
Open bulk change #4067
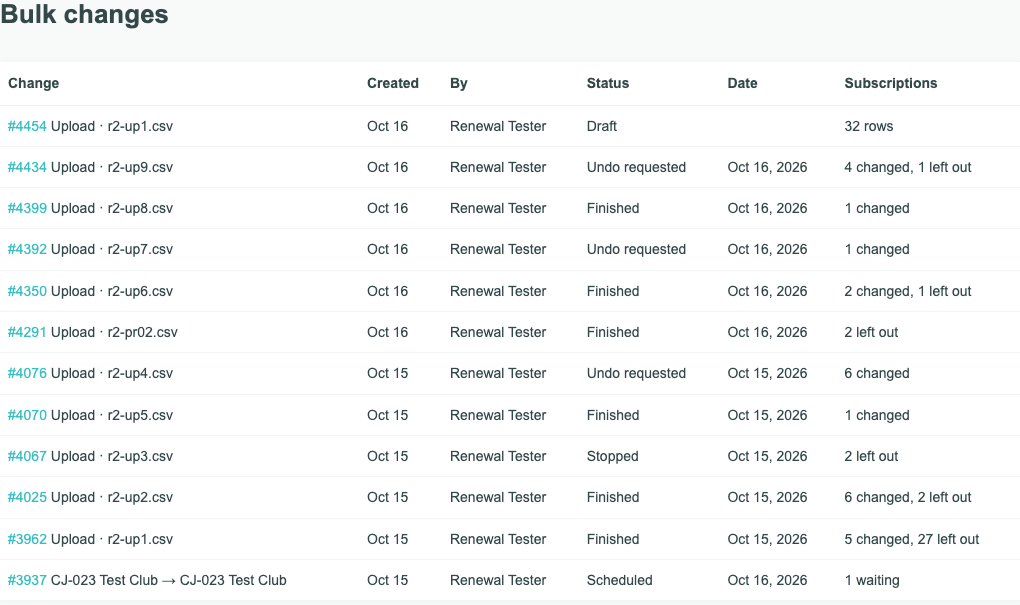27,456
